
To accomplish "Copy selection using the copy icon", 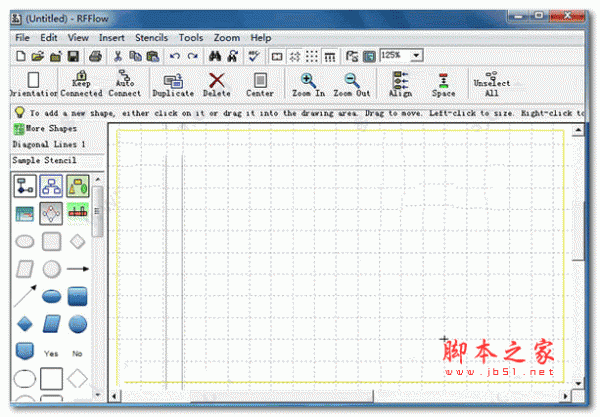I will pyautogui.click(x=135, y=56).
